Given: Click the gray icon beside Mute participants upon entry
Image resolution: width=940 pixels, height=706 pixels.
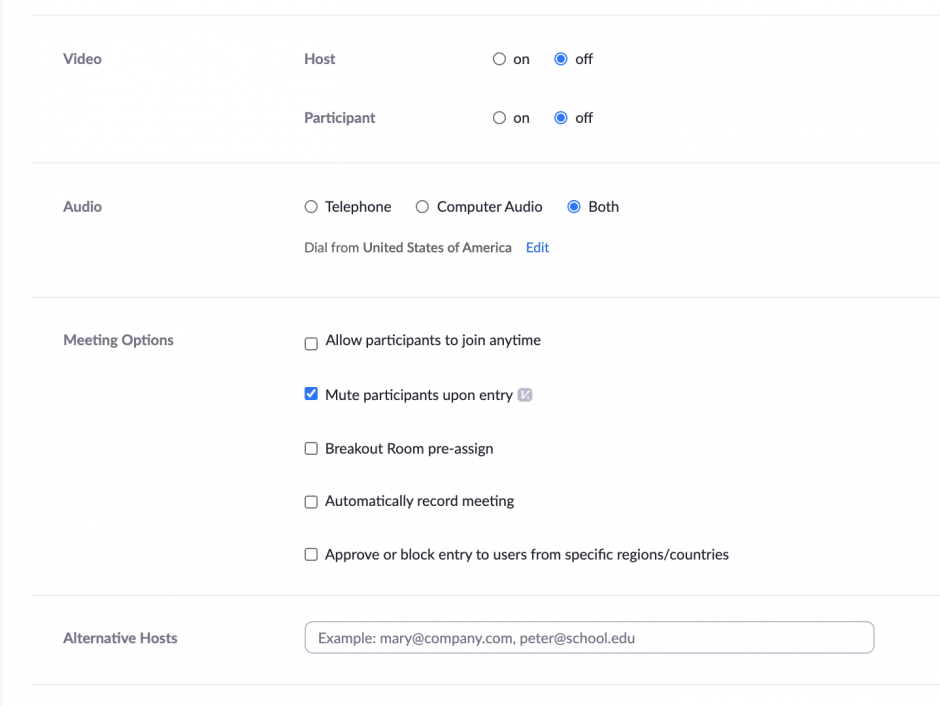Looking at the screenshot, I should (525, 395).
